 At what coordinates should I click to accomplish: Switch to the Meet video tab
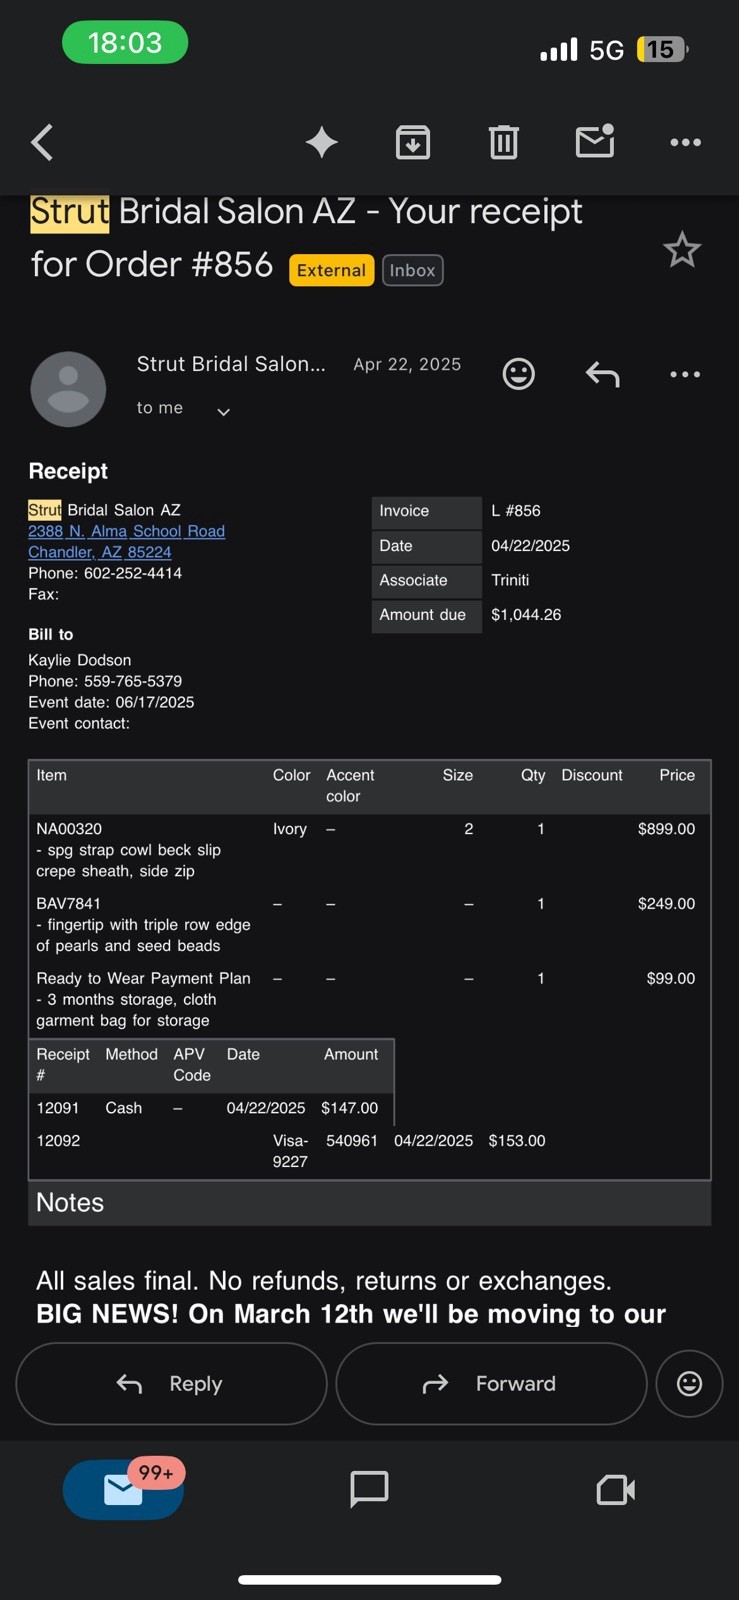click(615, 1489)
